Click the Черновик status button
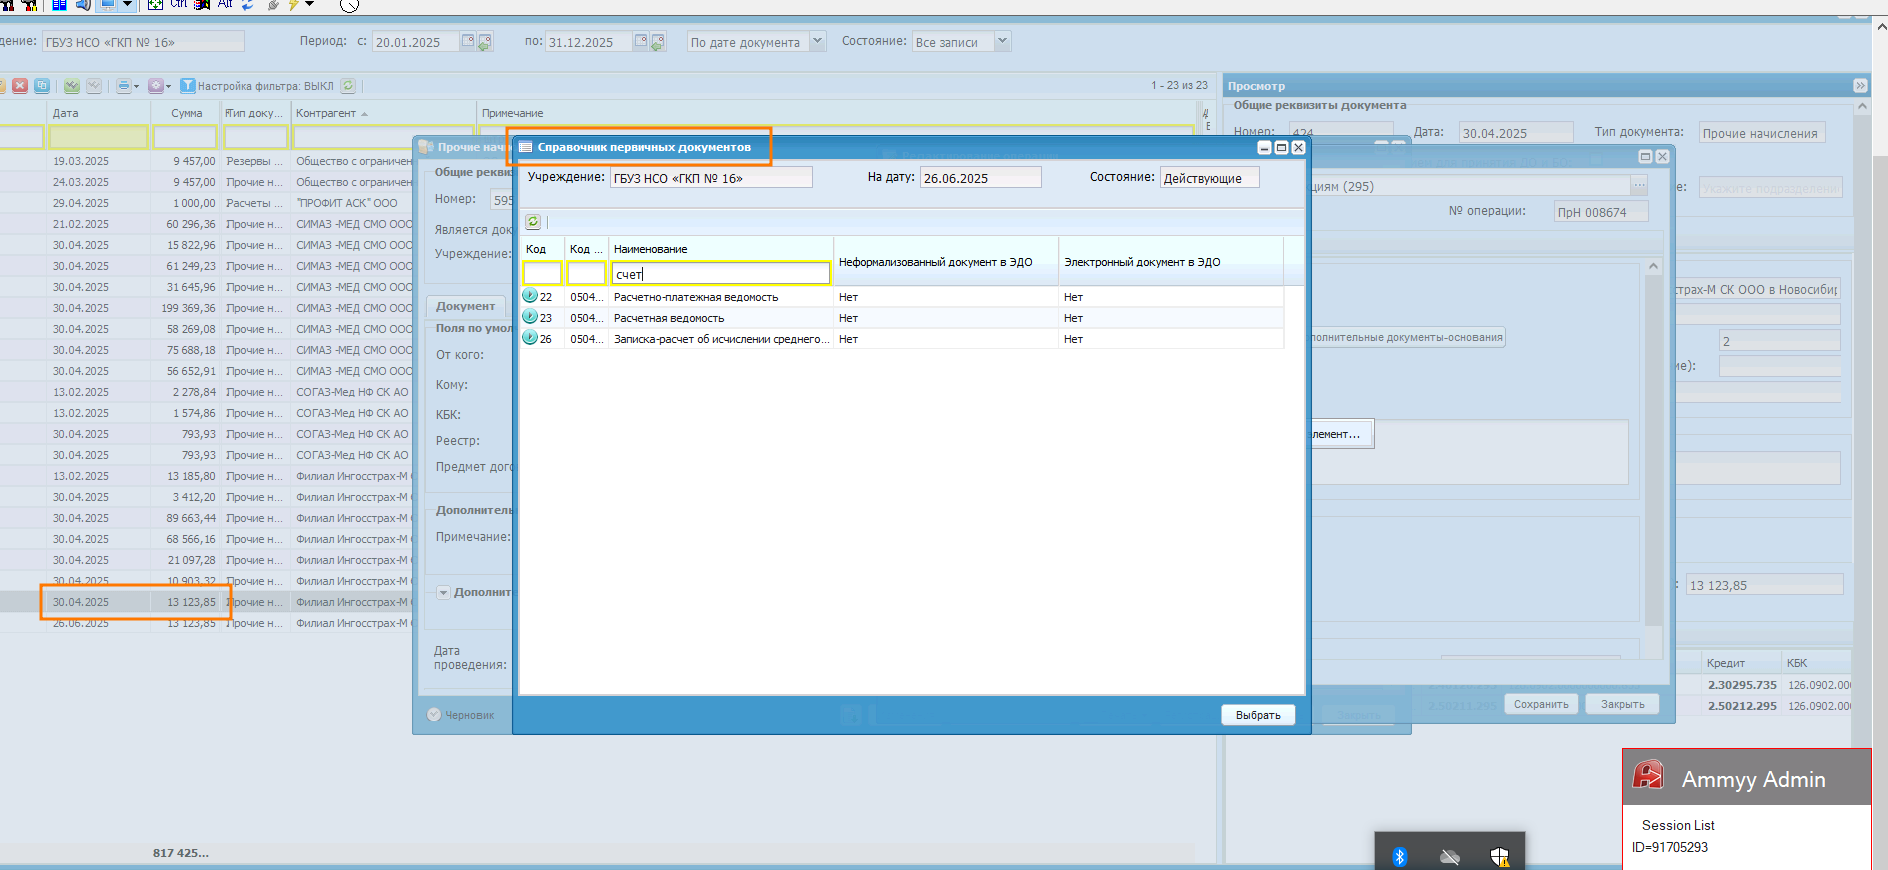Image resolution: width=1888 pixels, height=870 pixels. [461, 715]
